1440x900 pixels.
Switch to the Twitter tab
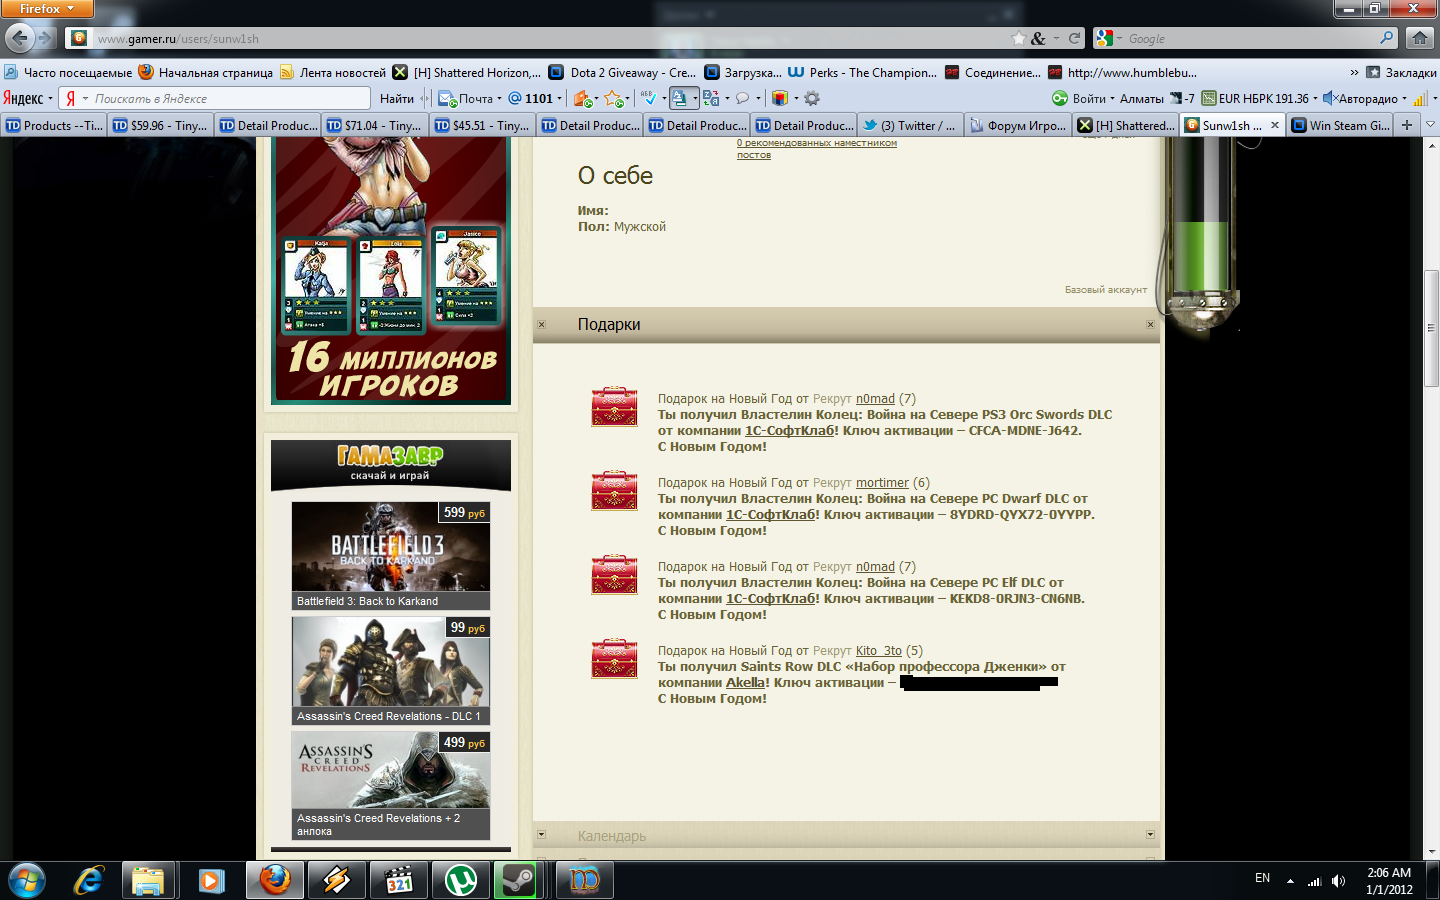[x=909, y=125]
